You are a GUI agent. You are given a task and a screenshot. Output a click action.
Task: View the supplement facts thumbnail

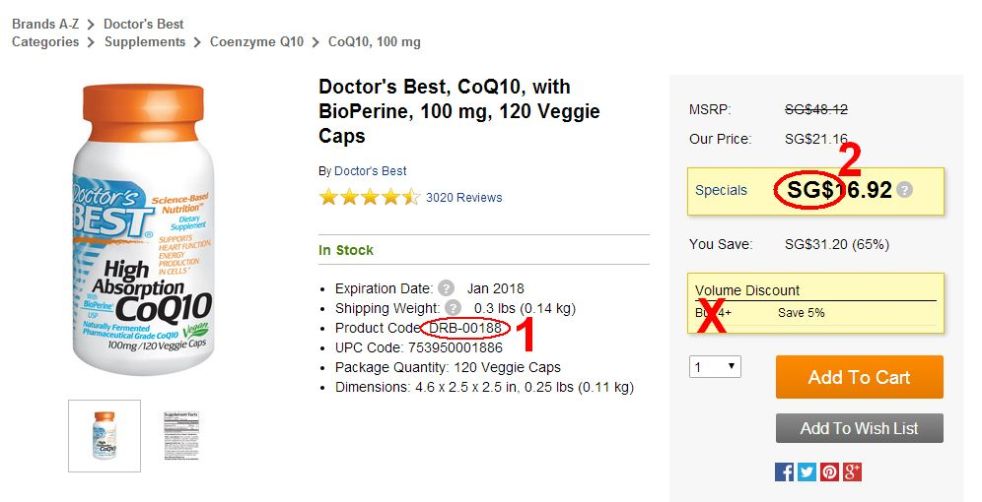182,436
